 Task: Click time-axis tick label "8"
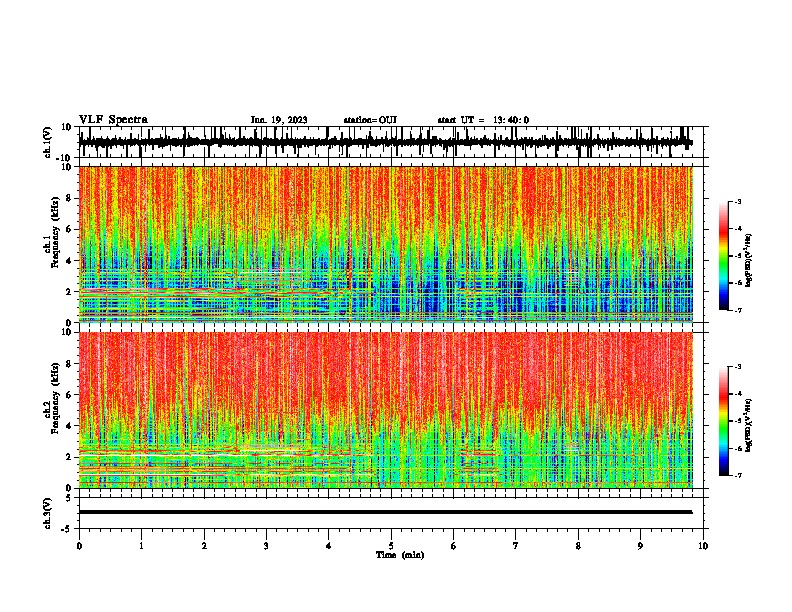point(578,546)
